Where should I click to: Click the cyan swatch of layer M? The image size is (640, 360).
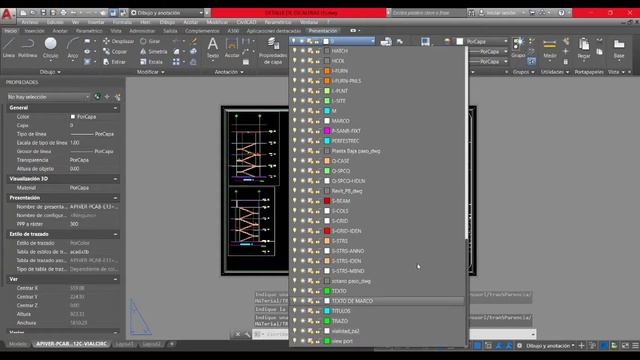[x=327, y=111]
